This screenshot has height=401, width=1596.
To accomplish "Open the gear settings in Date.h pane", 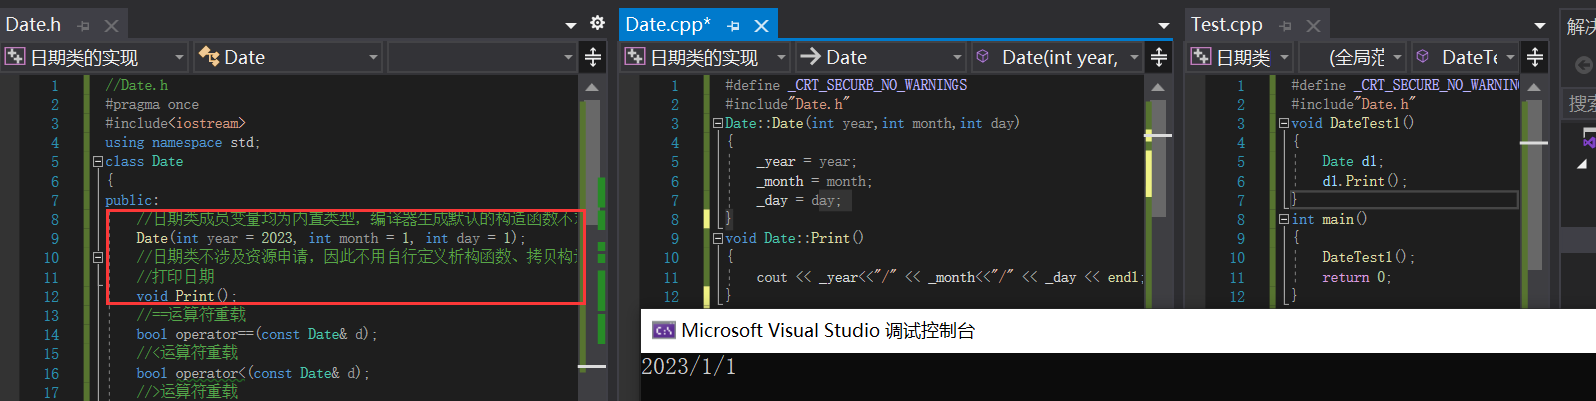I will coord(597,23).
